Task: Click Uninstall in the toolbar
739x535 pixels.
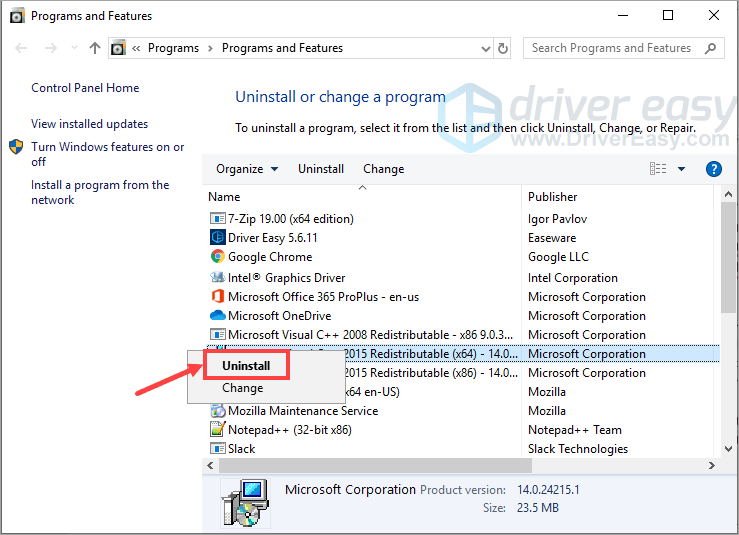Action: [321, 169]
